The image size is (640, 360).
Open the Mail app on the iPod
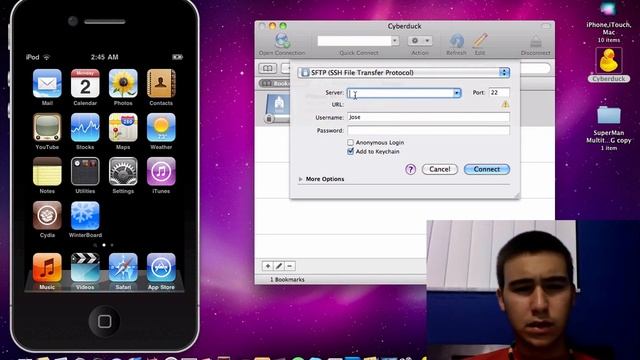coord(47,83)
